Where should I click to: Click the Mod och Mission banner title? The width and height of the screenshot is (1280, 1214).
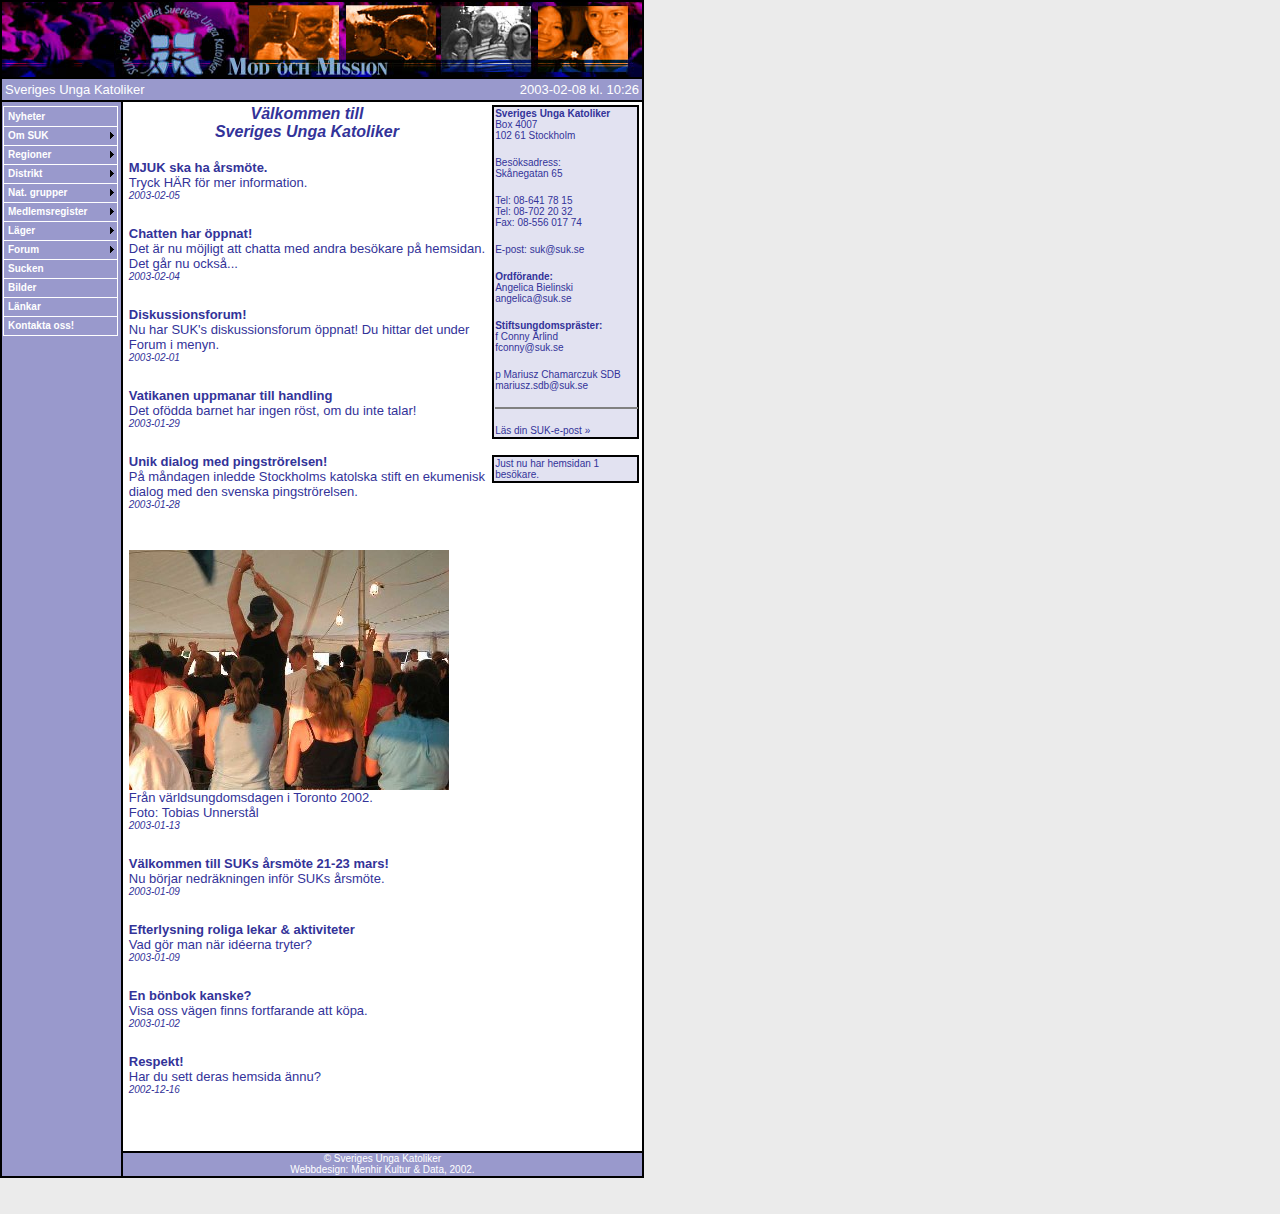coord(308,68)
